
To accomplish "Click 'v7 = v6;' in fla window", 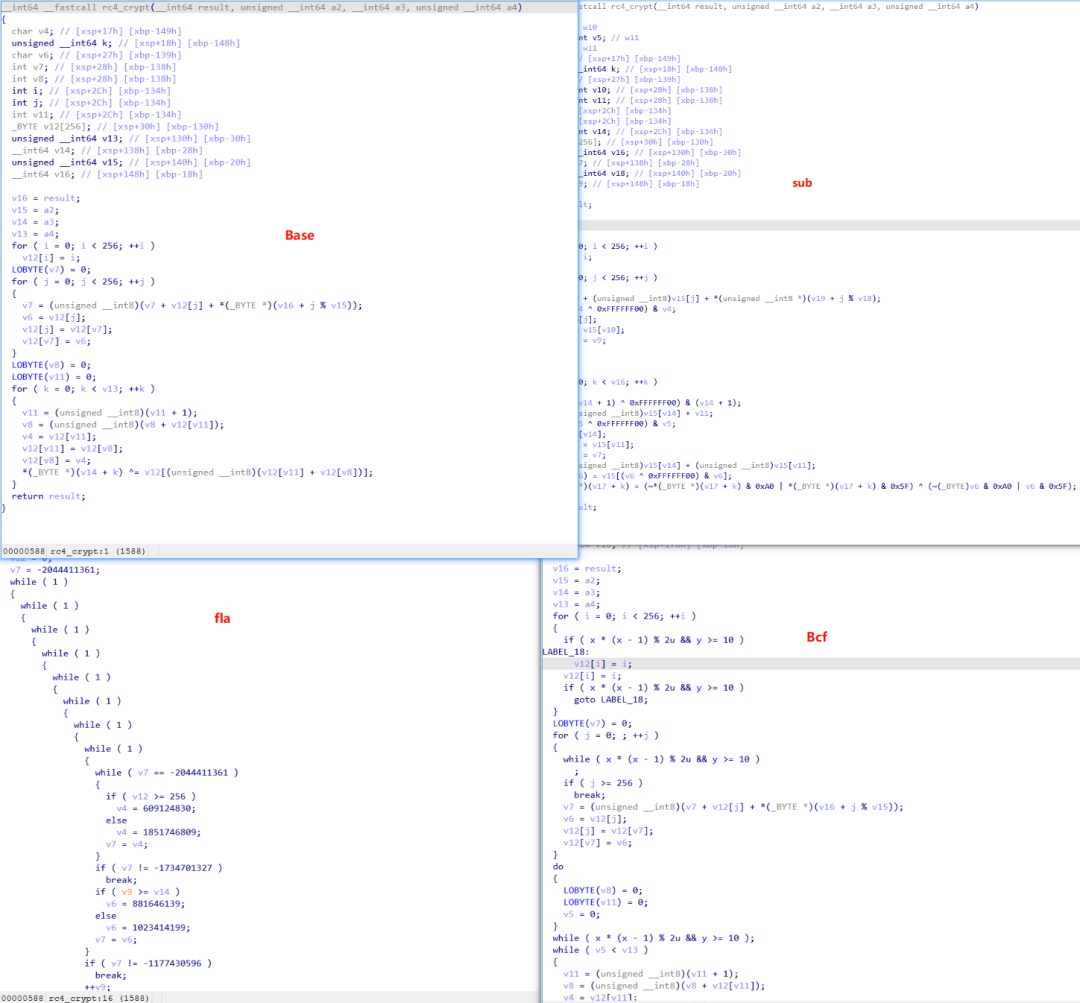I will 116,940.
